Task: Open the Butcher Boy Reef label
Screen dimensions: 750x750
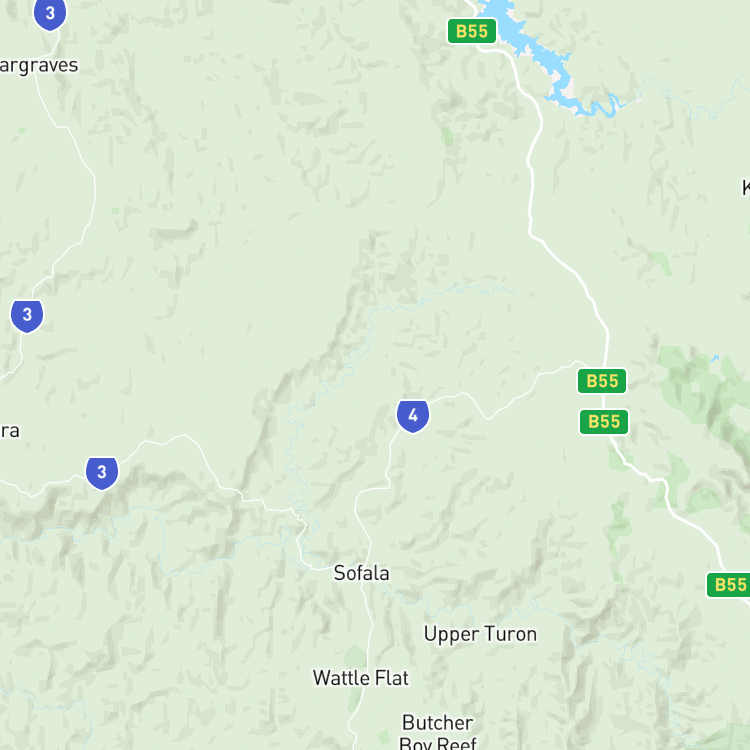Action: coord(438,732)
